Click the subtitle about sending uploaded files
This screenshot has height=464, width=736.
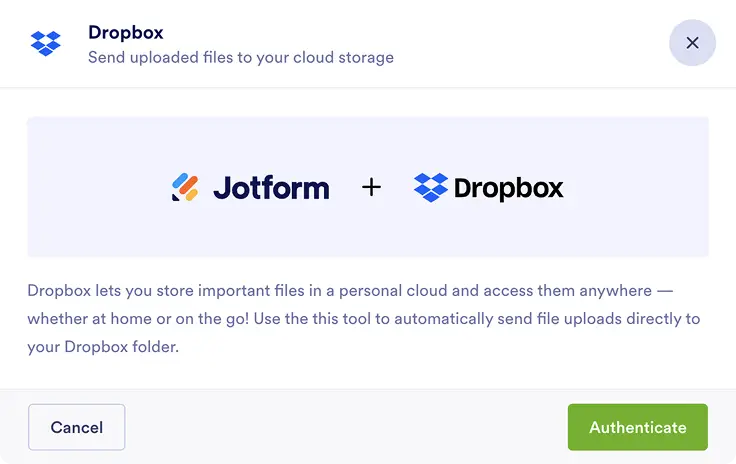point(240,57)
